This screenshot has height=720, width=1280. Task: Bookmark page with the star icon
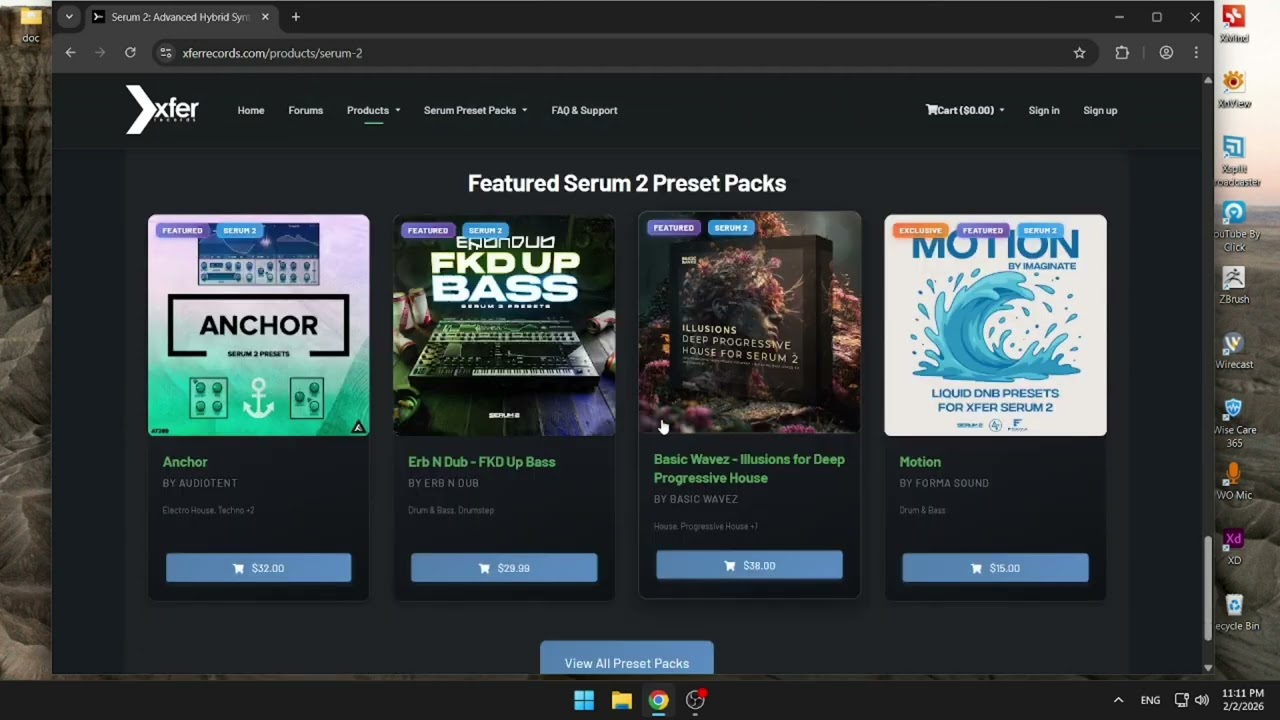(1079, 53)
